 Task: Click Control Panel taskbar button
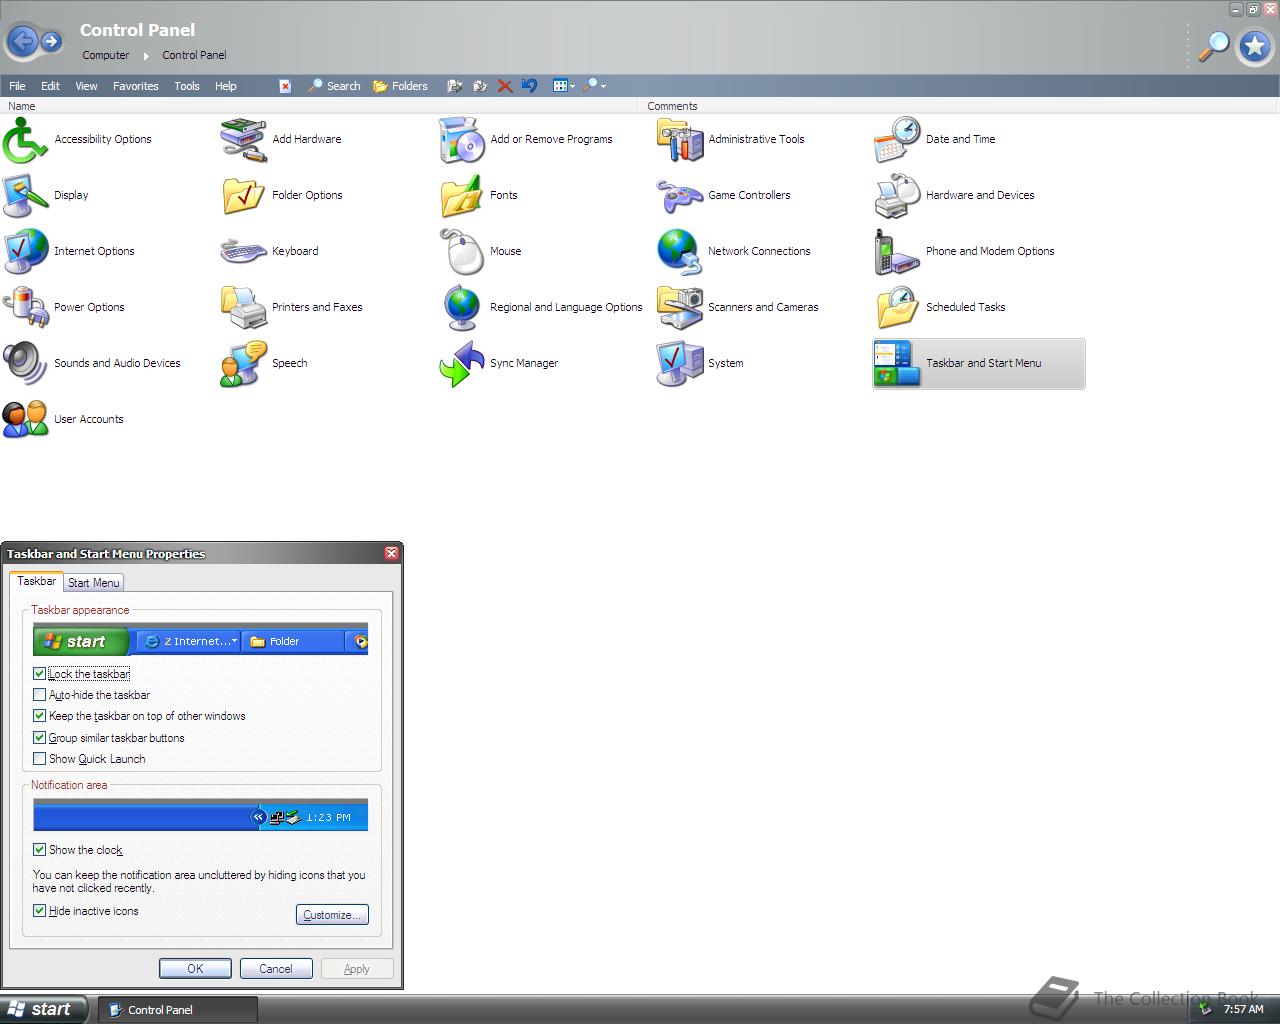(x=179, y=1010)
